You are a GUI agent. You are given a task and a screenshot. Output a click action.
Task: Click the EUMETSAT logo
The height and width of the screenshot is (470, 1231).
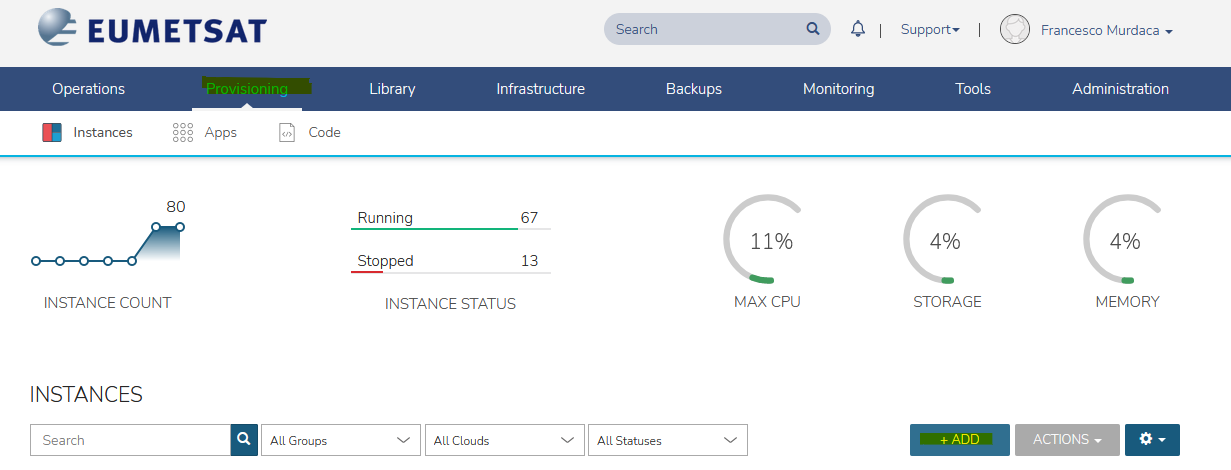(x=152, y=30)
